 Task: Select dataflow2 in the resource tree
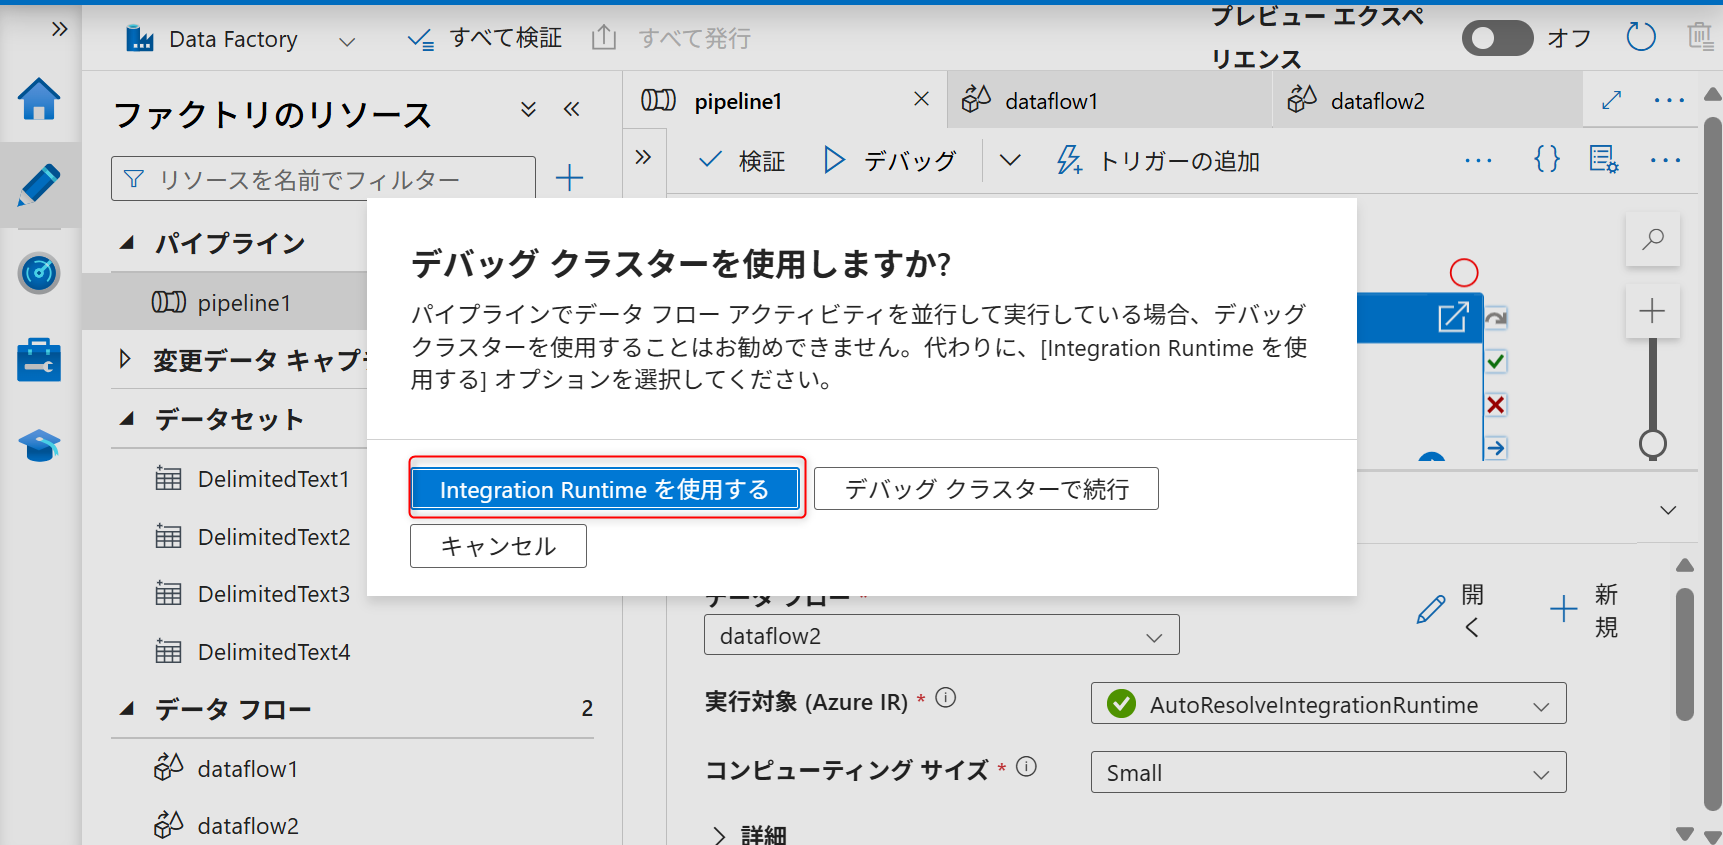pyautogui.click(x=248, y=826)
